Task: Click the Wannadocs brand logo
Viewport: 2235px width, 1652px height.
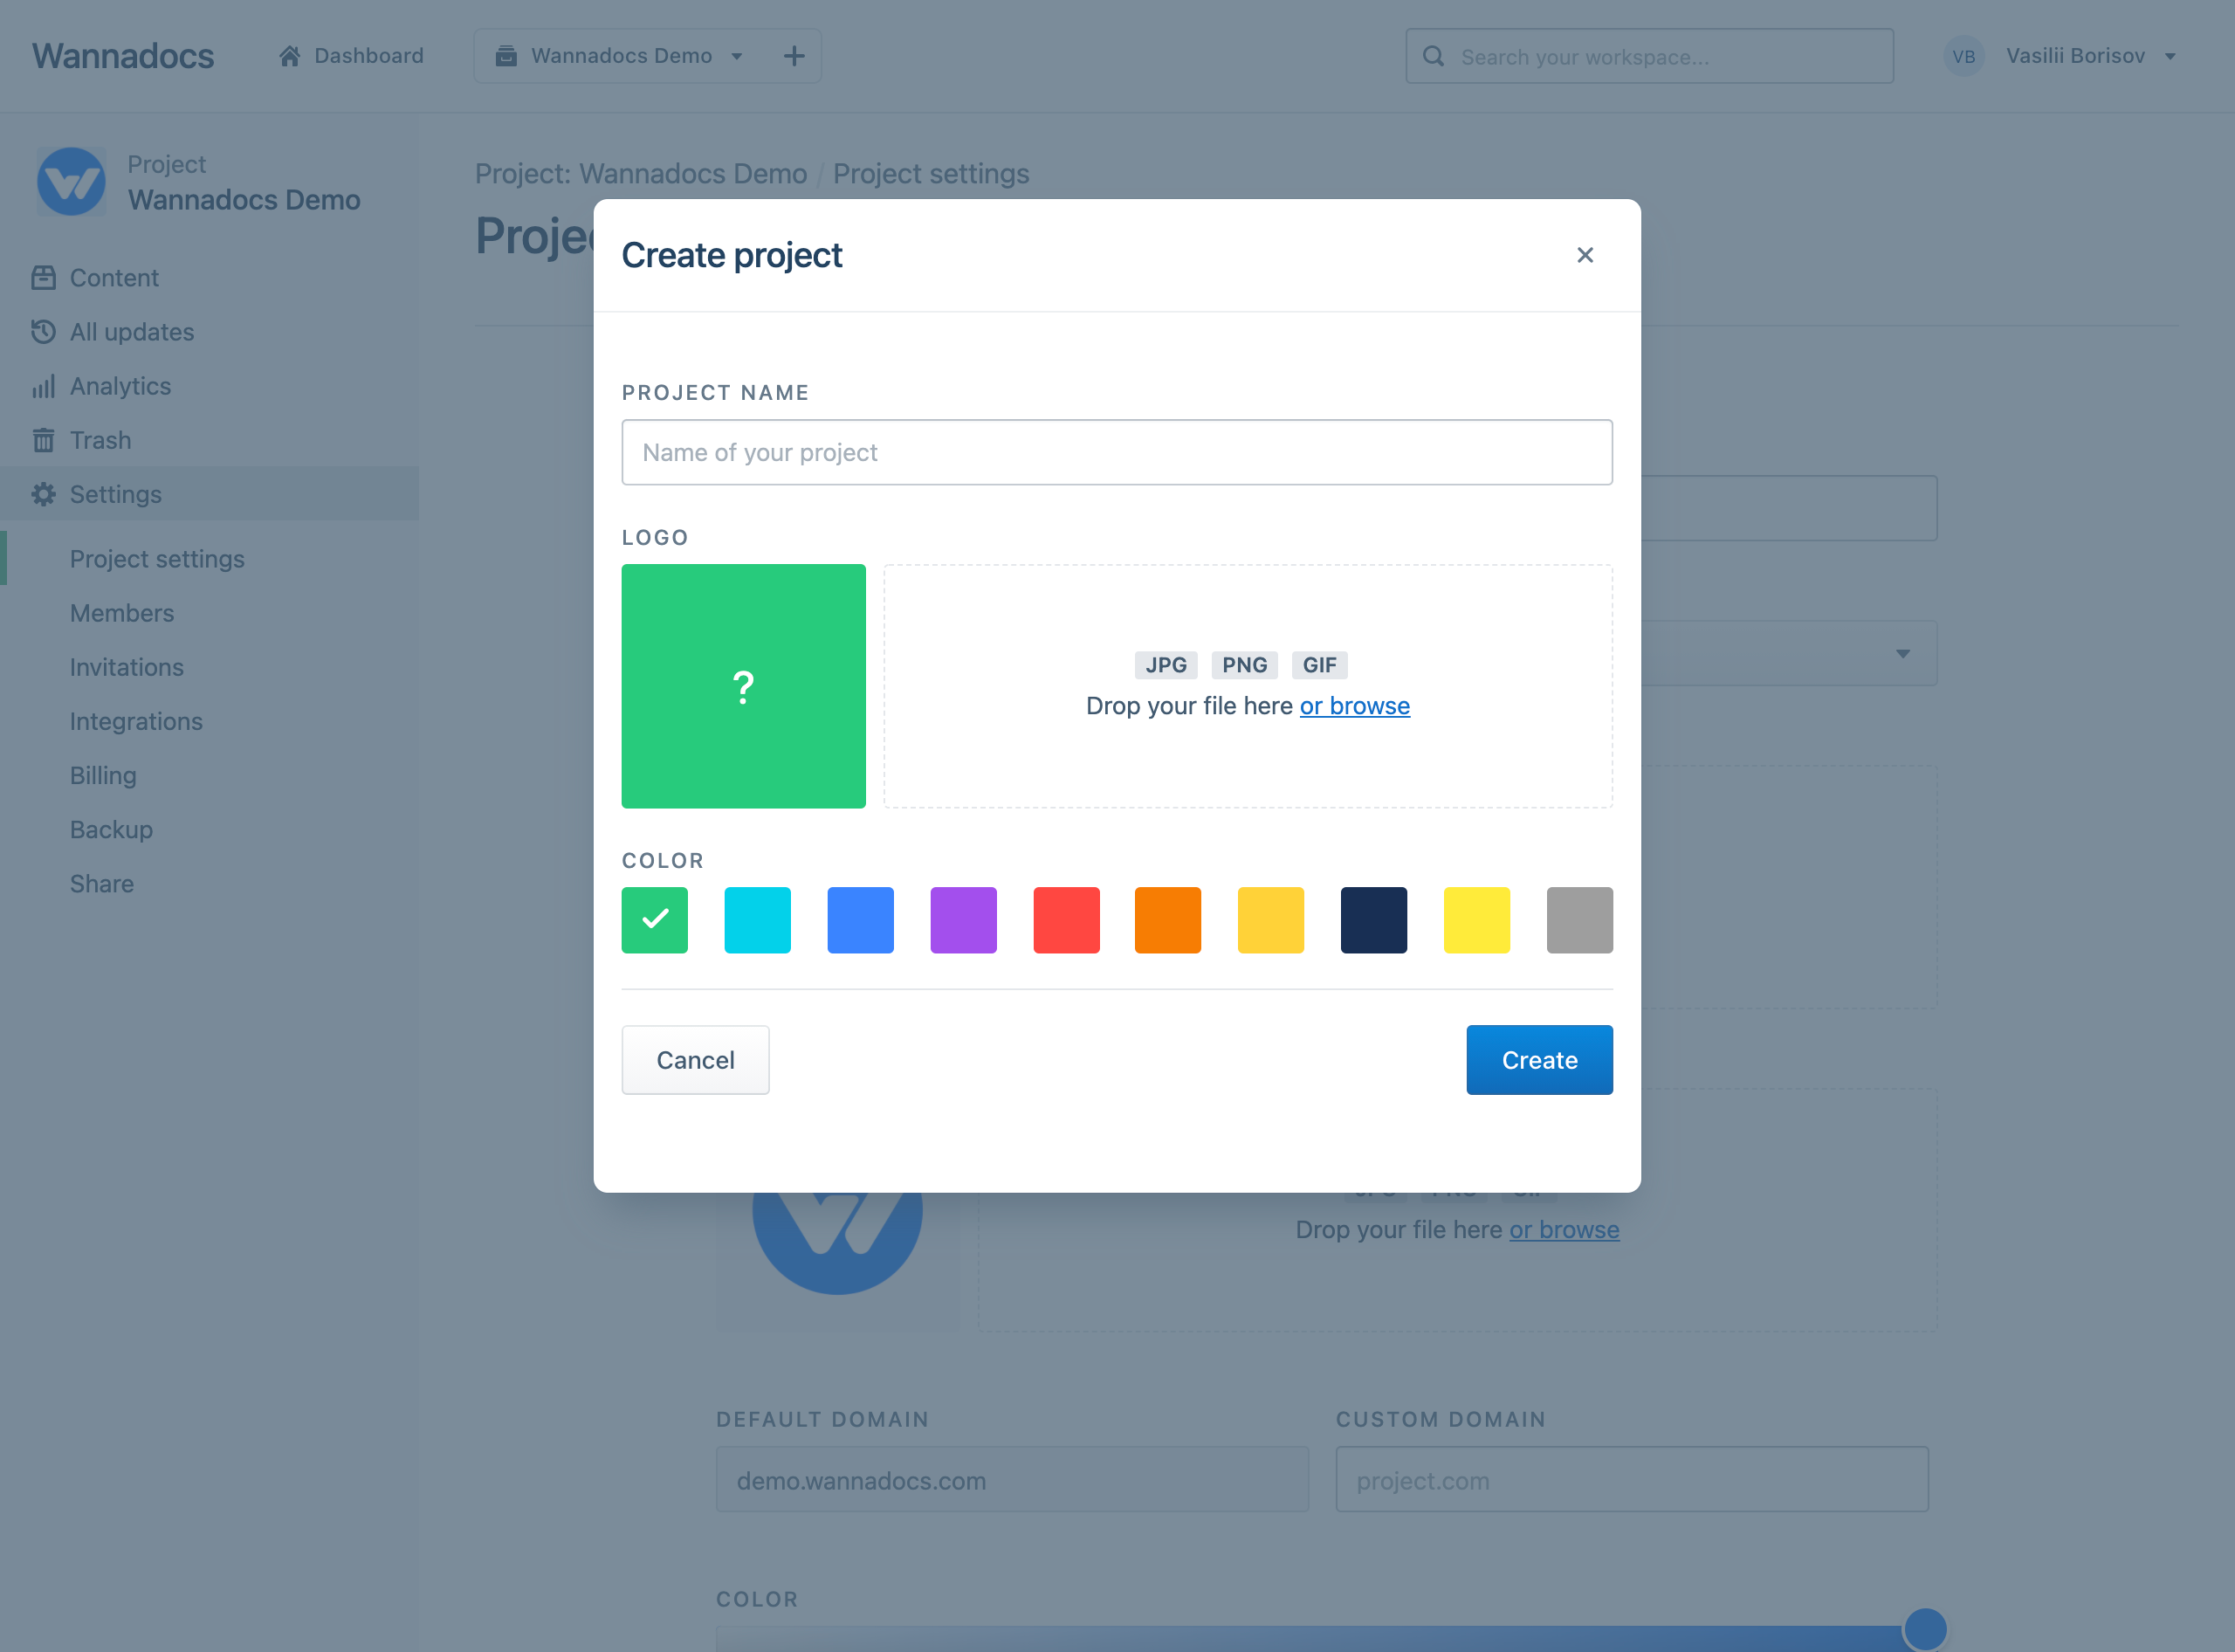Action: (x=123, y=56)
